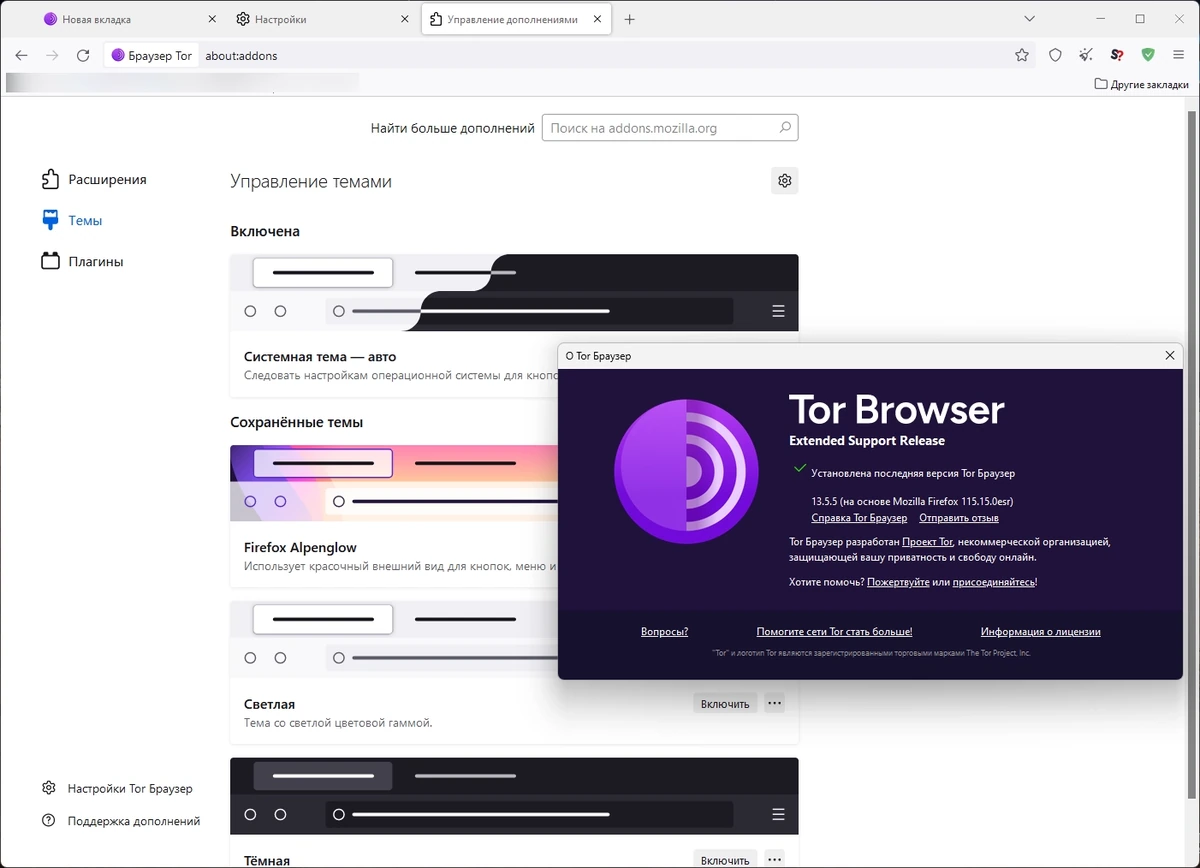Open the NoScript extension icon
The image size is (1200, 868).
tap(1117, 56)
